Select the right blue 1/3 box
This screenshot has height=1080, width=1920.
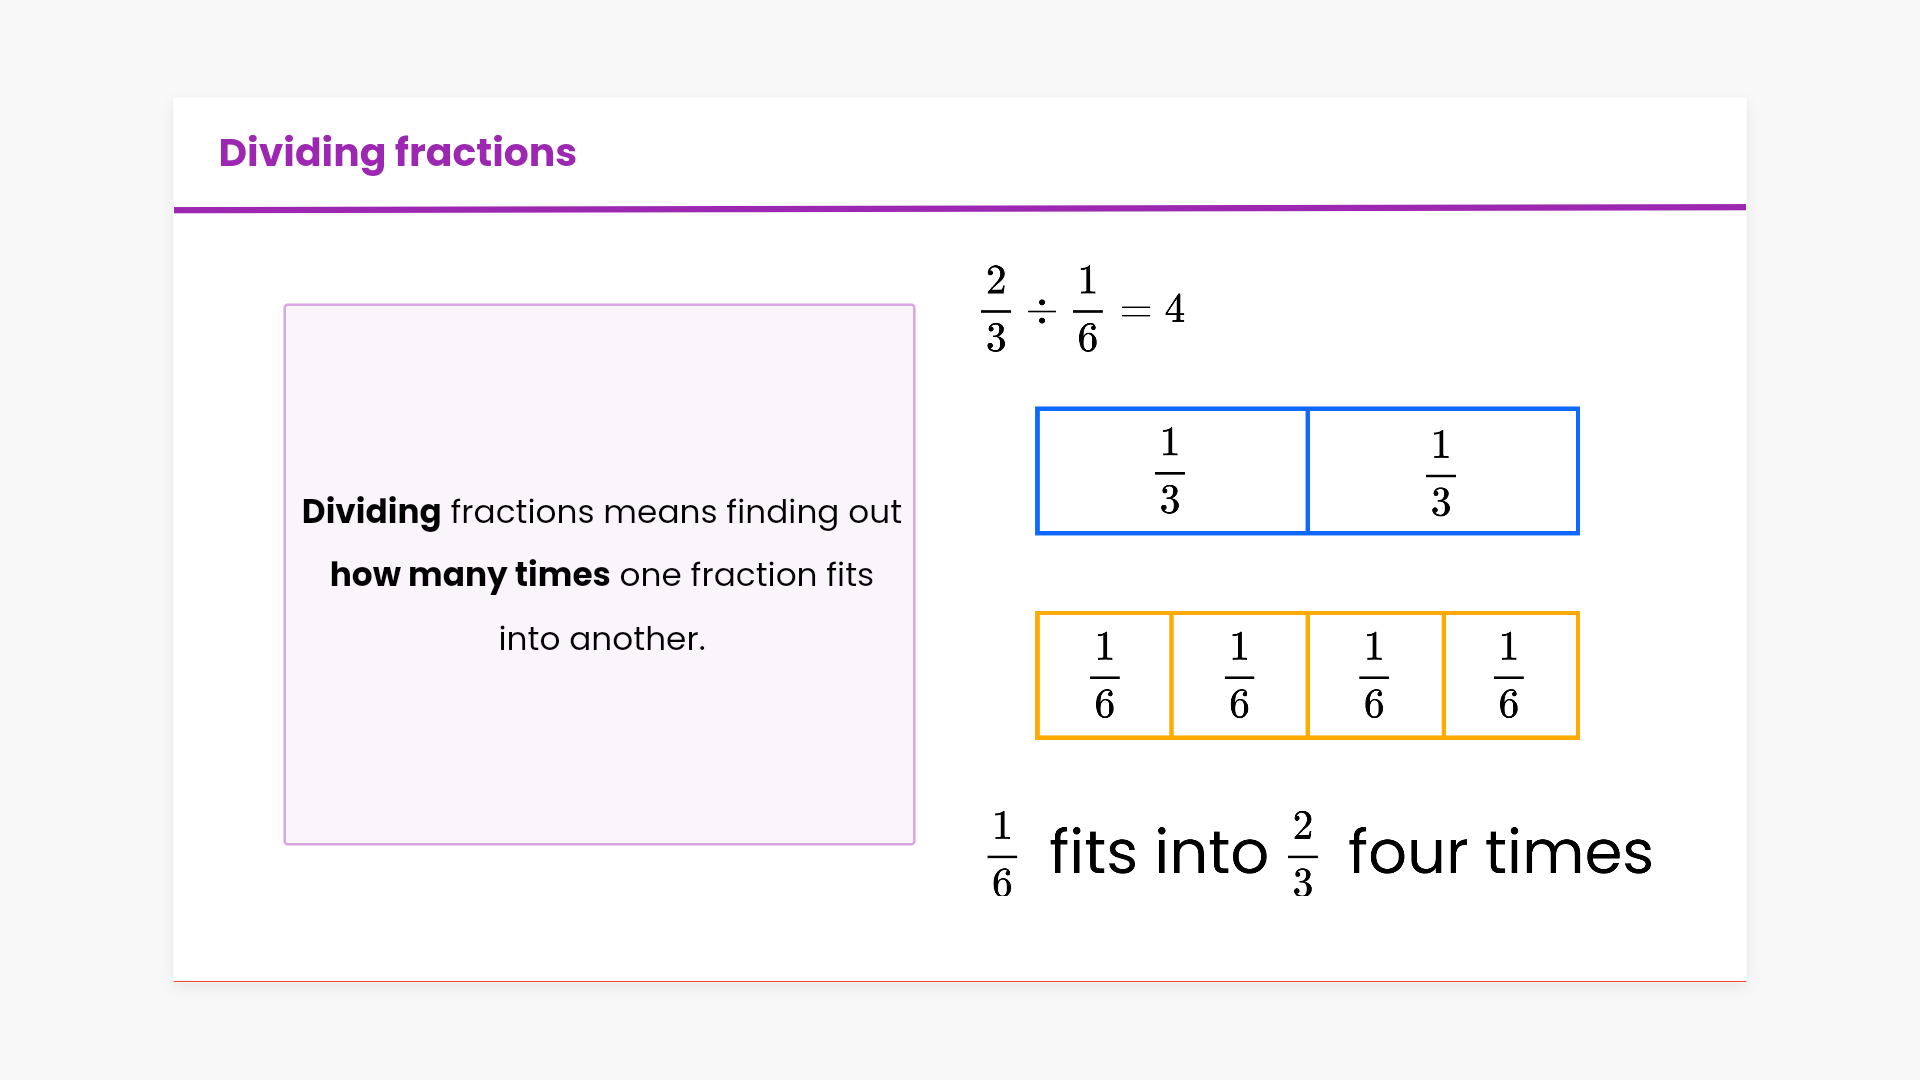pyautogui.click(x=1442, y=471)
